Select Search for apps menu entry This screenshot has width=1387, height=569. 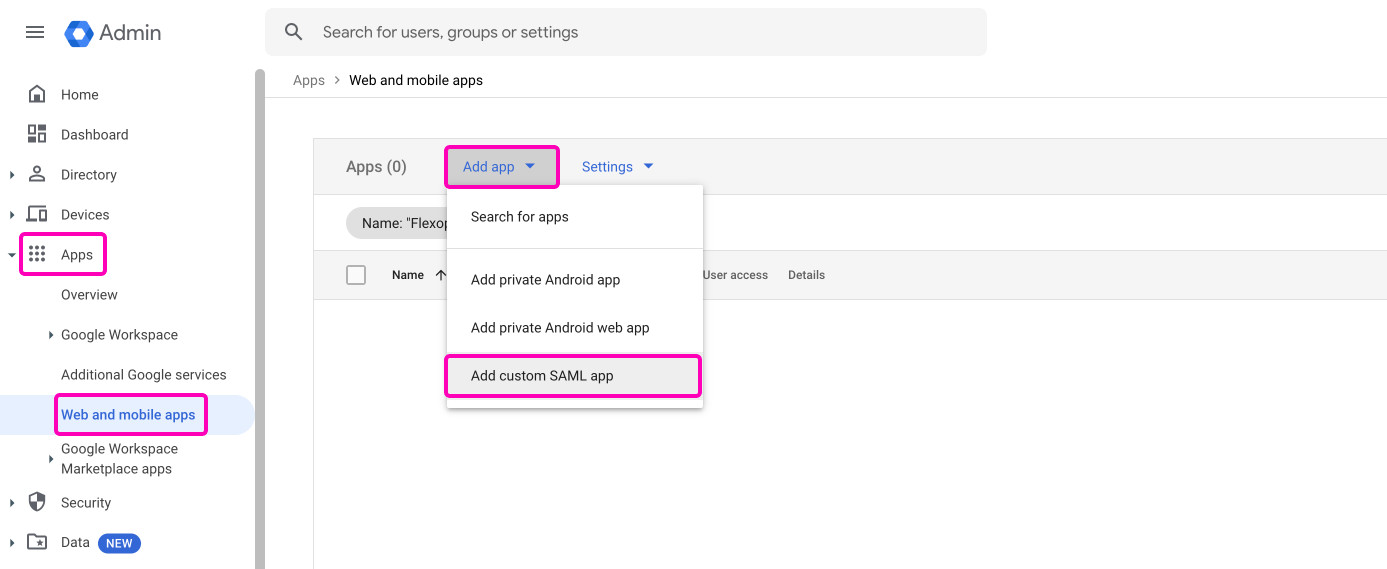(519, 217)
